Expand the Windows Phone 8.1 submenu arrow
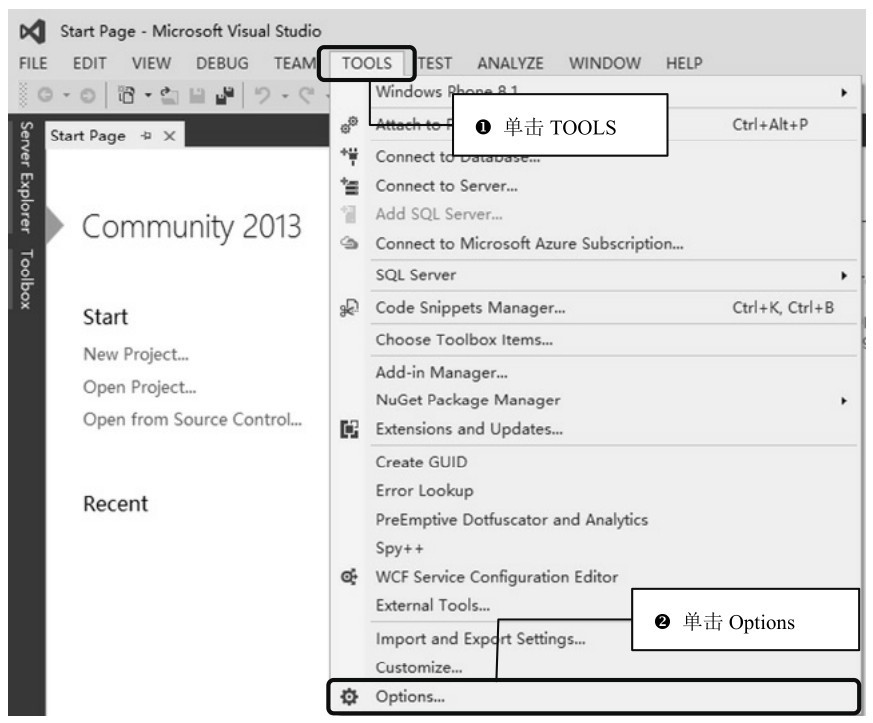 [844, 92]
